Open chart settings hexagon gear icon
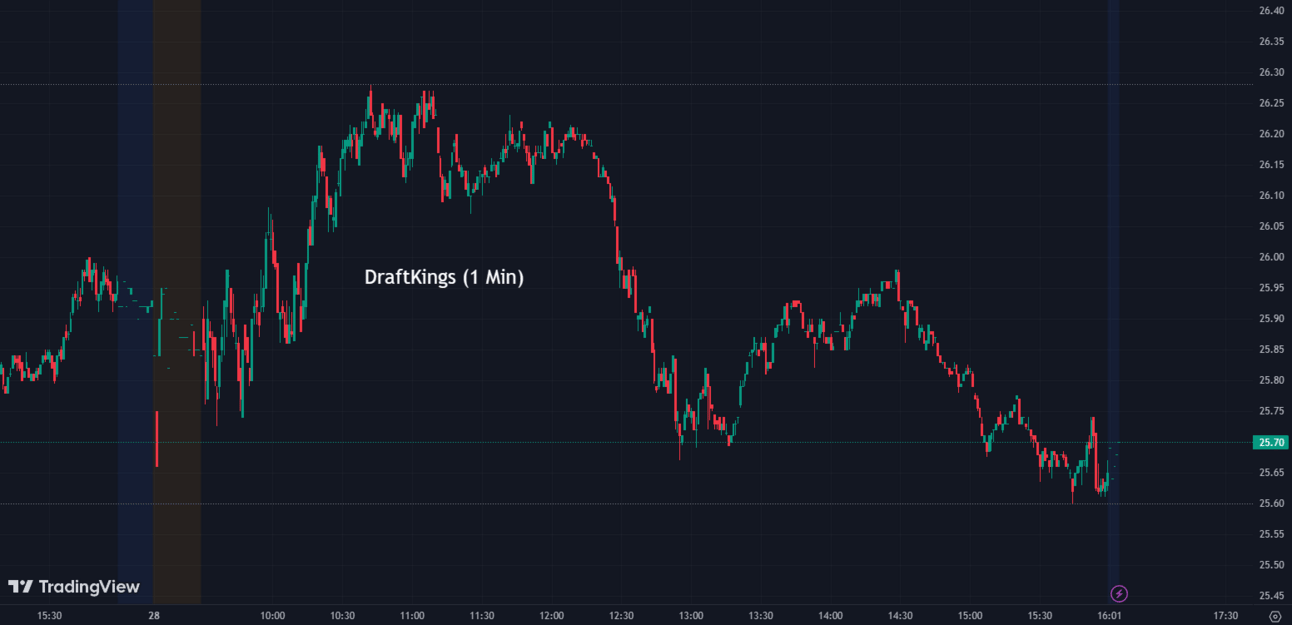This screenshot has height=625, width=1292. coord(1273,616)
